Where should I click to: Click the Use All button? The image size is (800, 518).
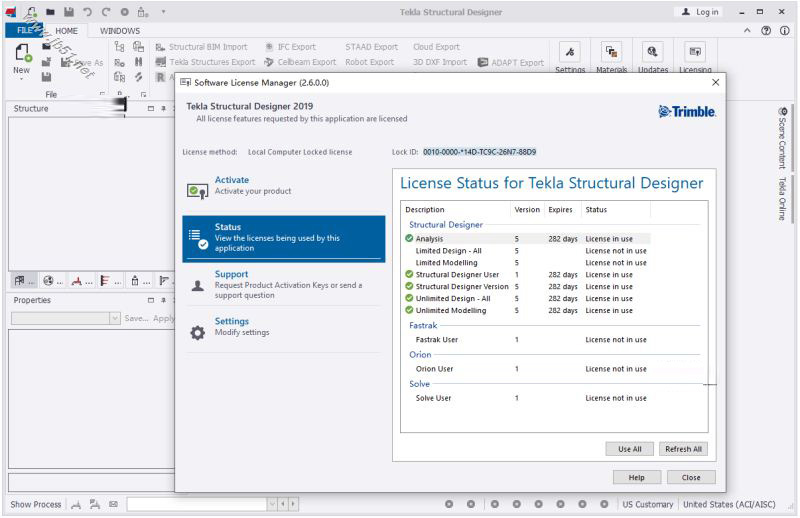tap(630, 449)
